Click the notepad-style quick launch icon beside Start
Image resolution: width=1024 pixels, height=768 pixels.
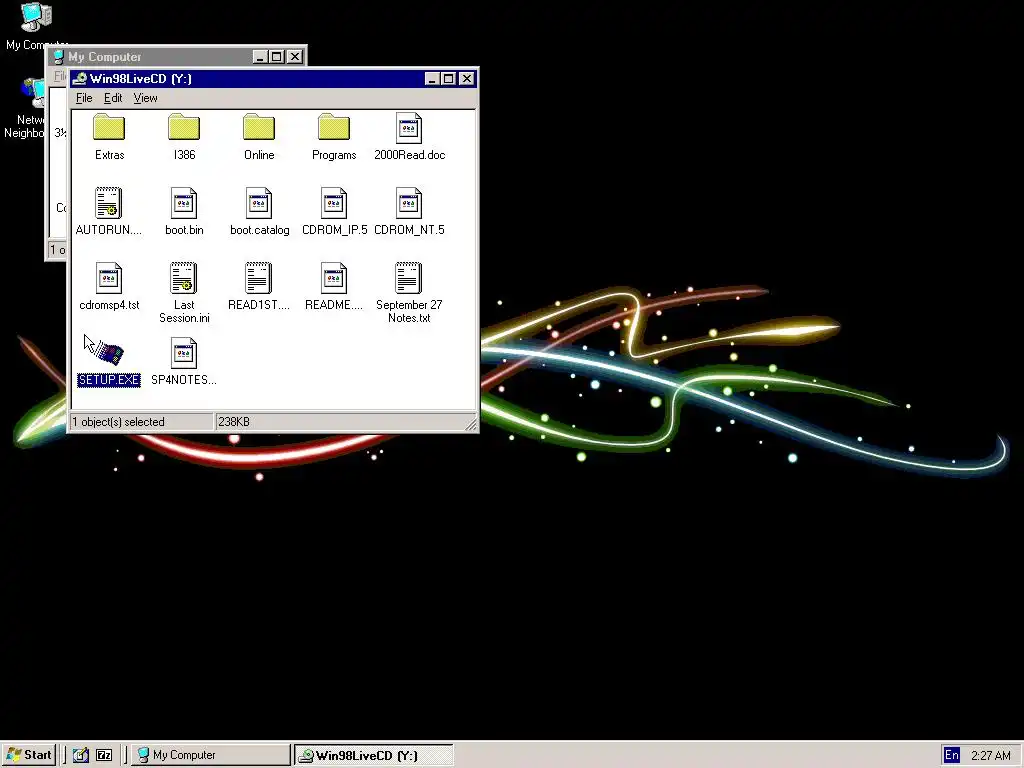[80, 755]
